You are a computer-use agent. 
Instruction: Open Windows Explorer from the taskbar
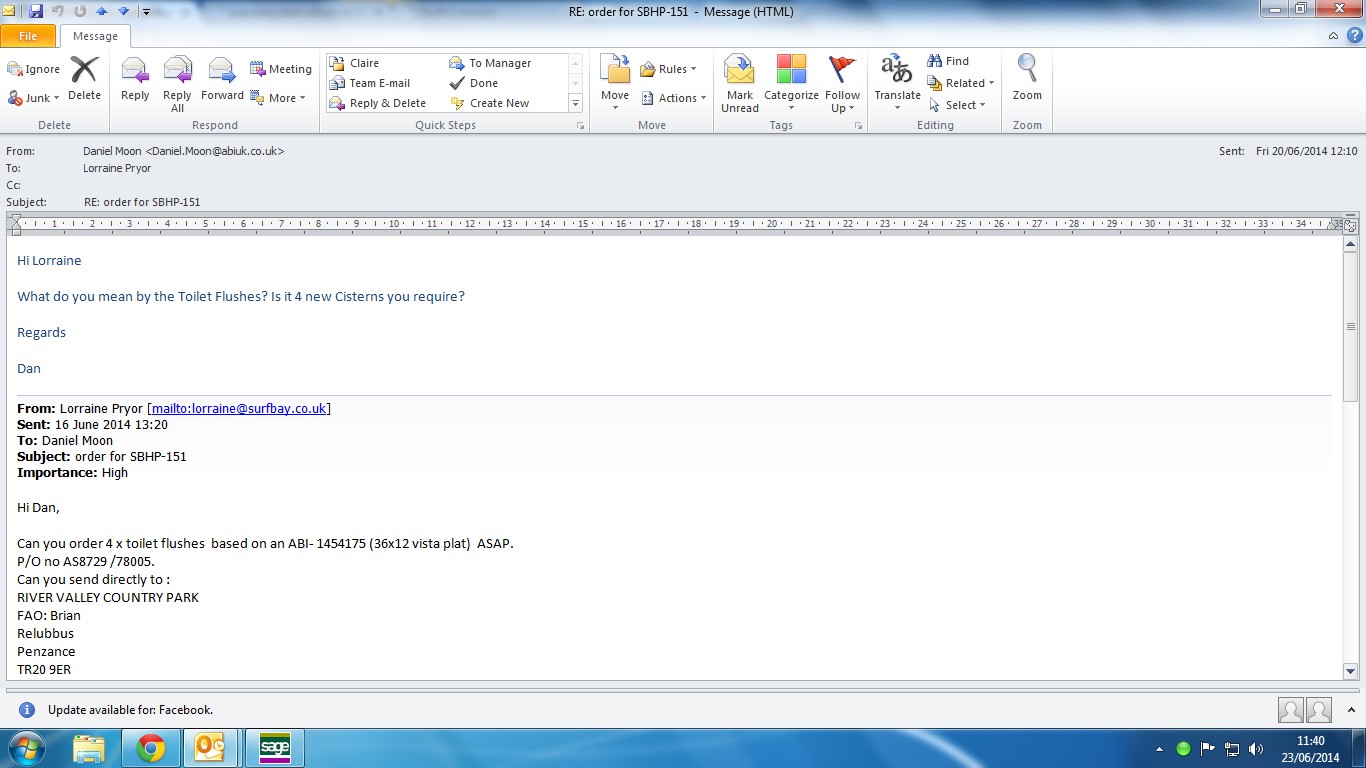(x=89, y=748)
